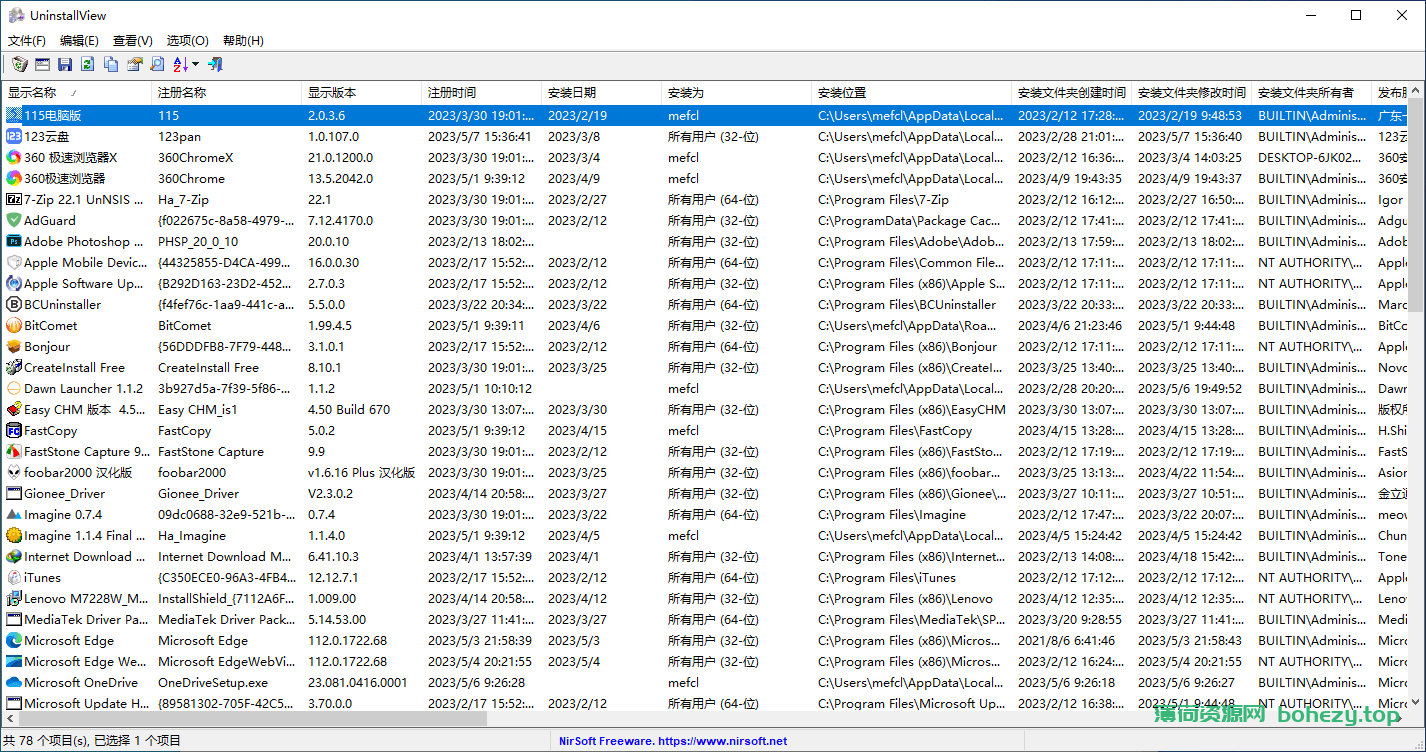Open the 帮助(H) menu
This screenshot has height=752, width=1426.
(243, 41)
